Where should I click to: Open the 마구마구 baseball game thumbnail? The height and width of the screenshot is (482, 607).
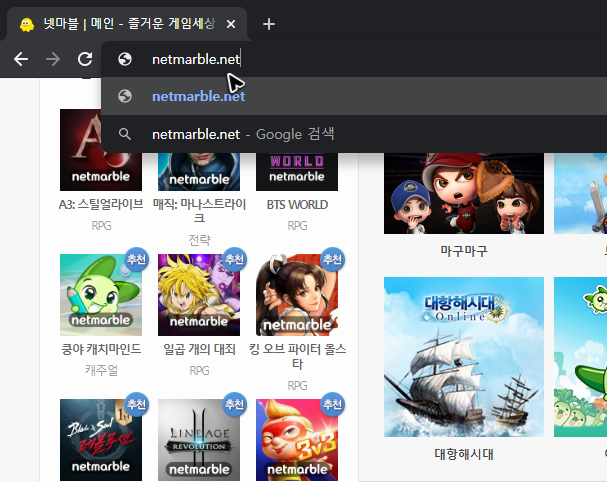pyautogui.click(x=464, y=193)
